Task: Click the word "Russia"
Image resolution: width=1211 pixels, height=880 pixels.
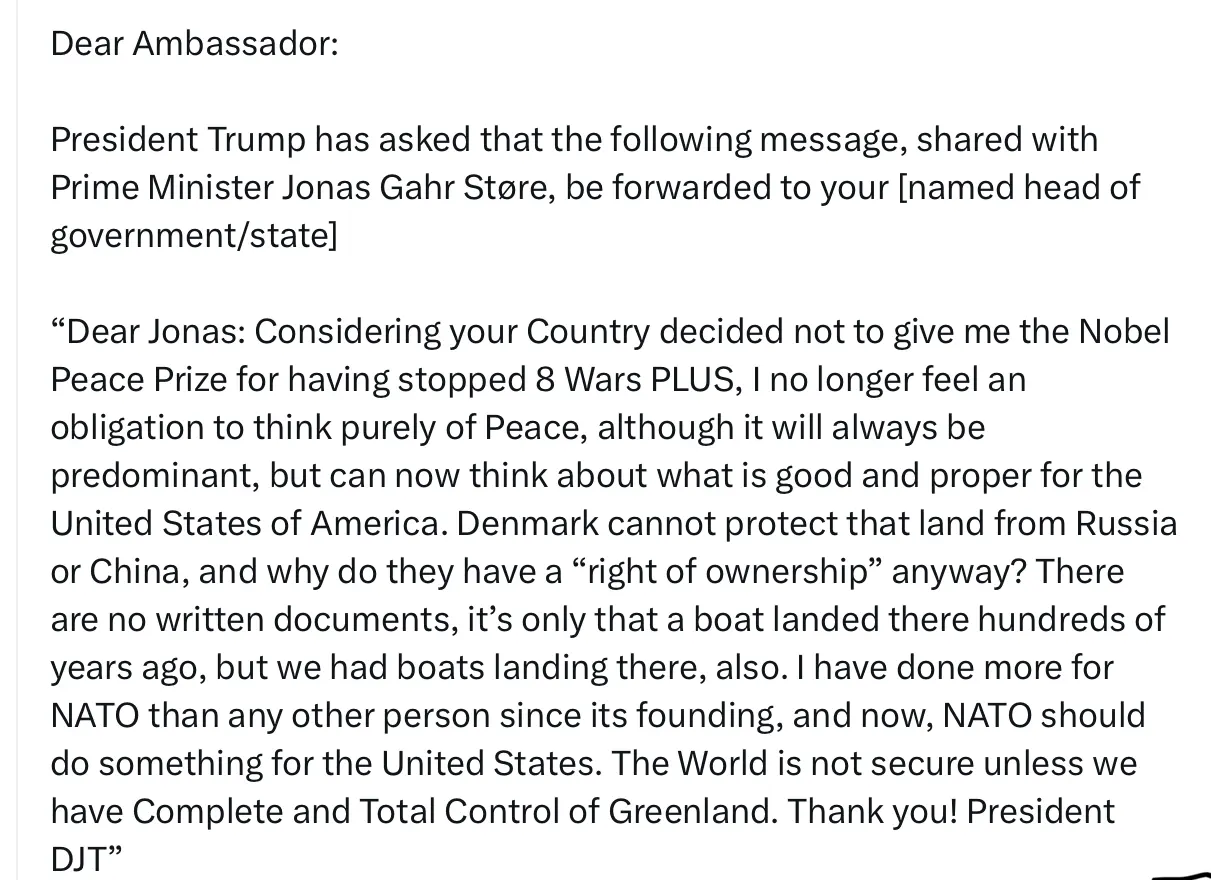Action: (1126, 524)
